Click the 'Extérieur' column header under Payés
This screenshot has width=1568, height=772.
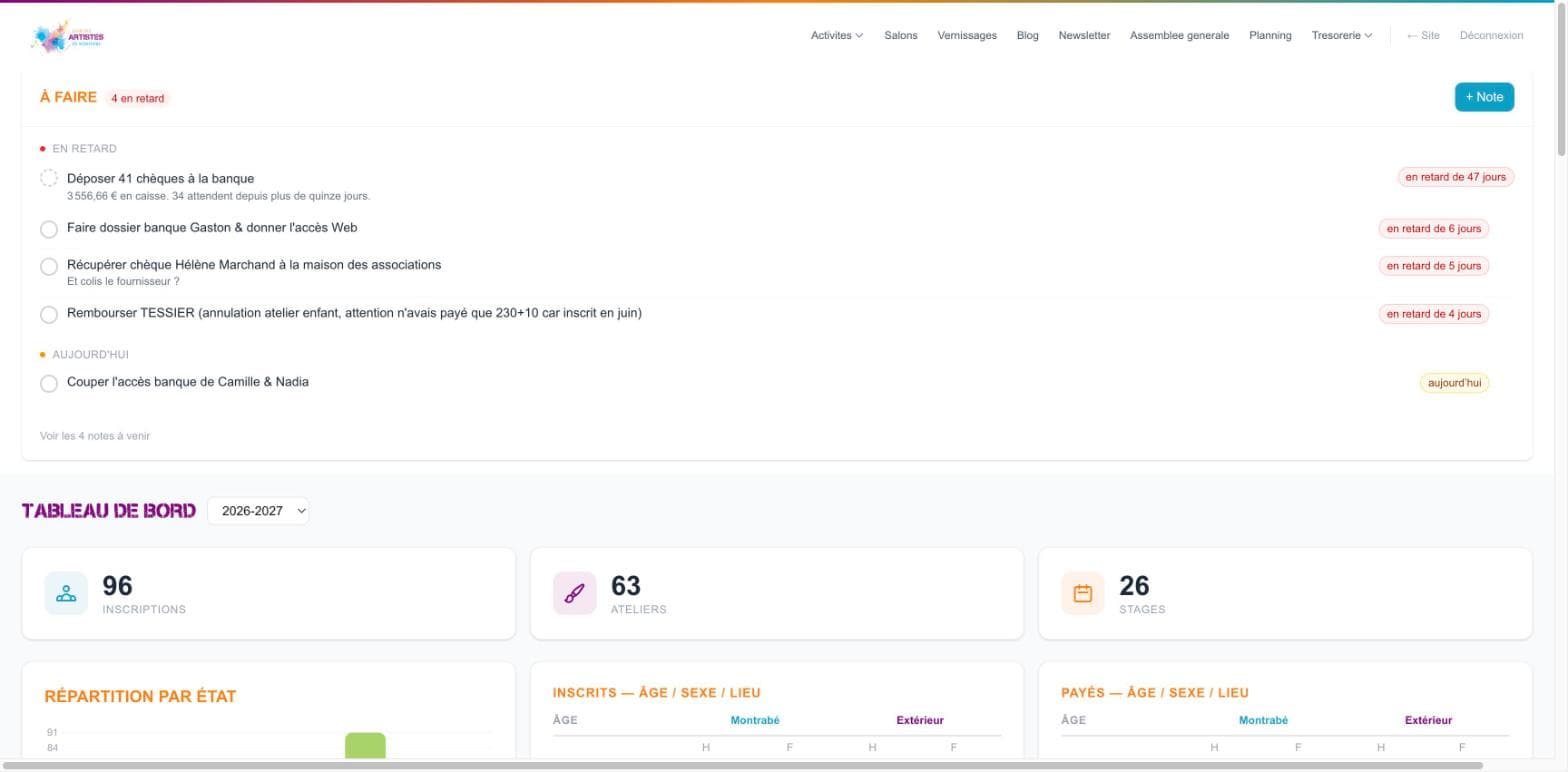point(1428,720)
